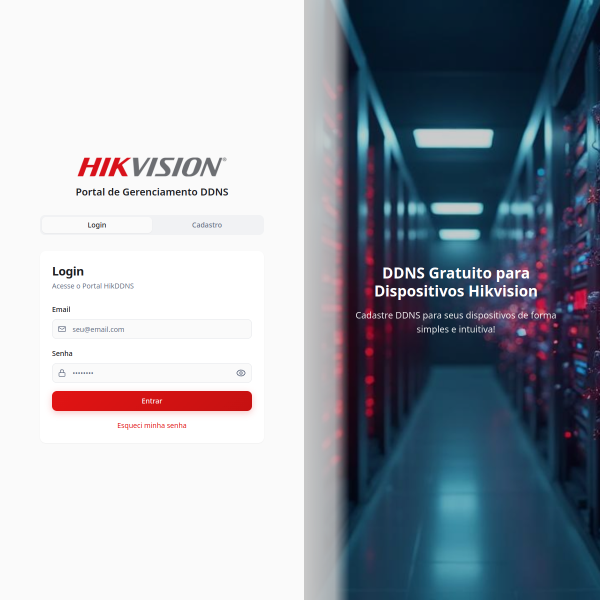This screenshot has width=600, height=600.
Task: Switch to the Login tab
Action: point(97,225)
